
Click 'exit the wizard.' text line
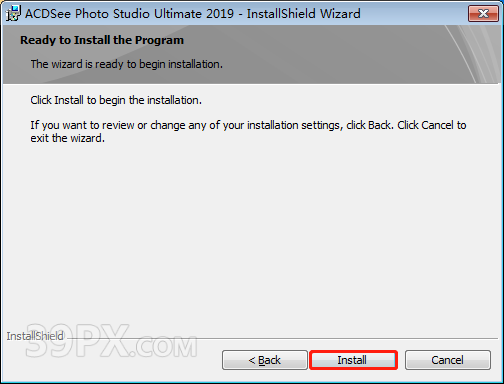click(68, 138)
